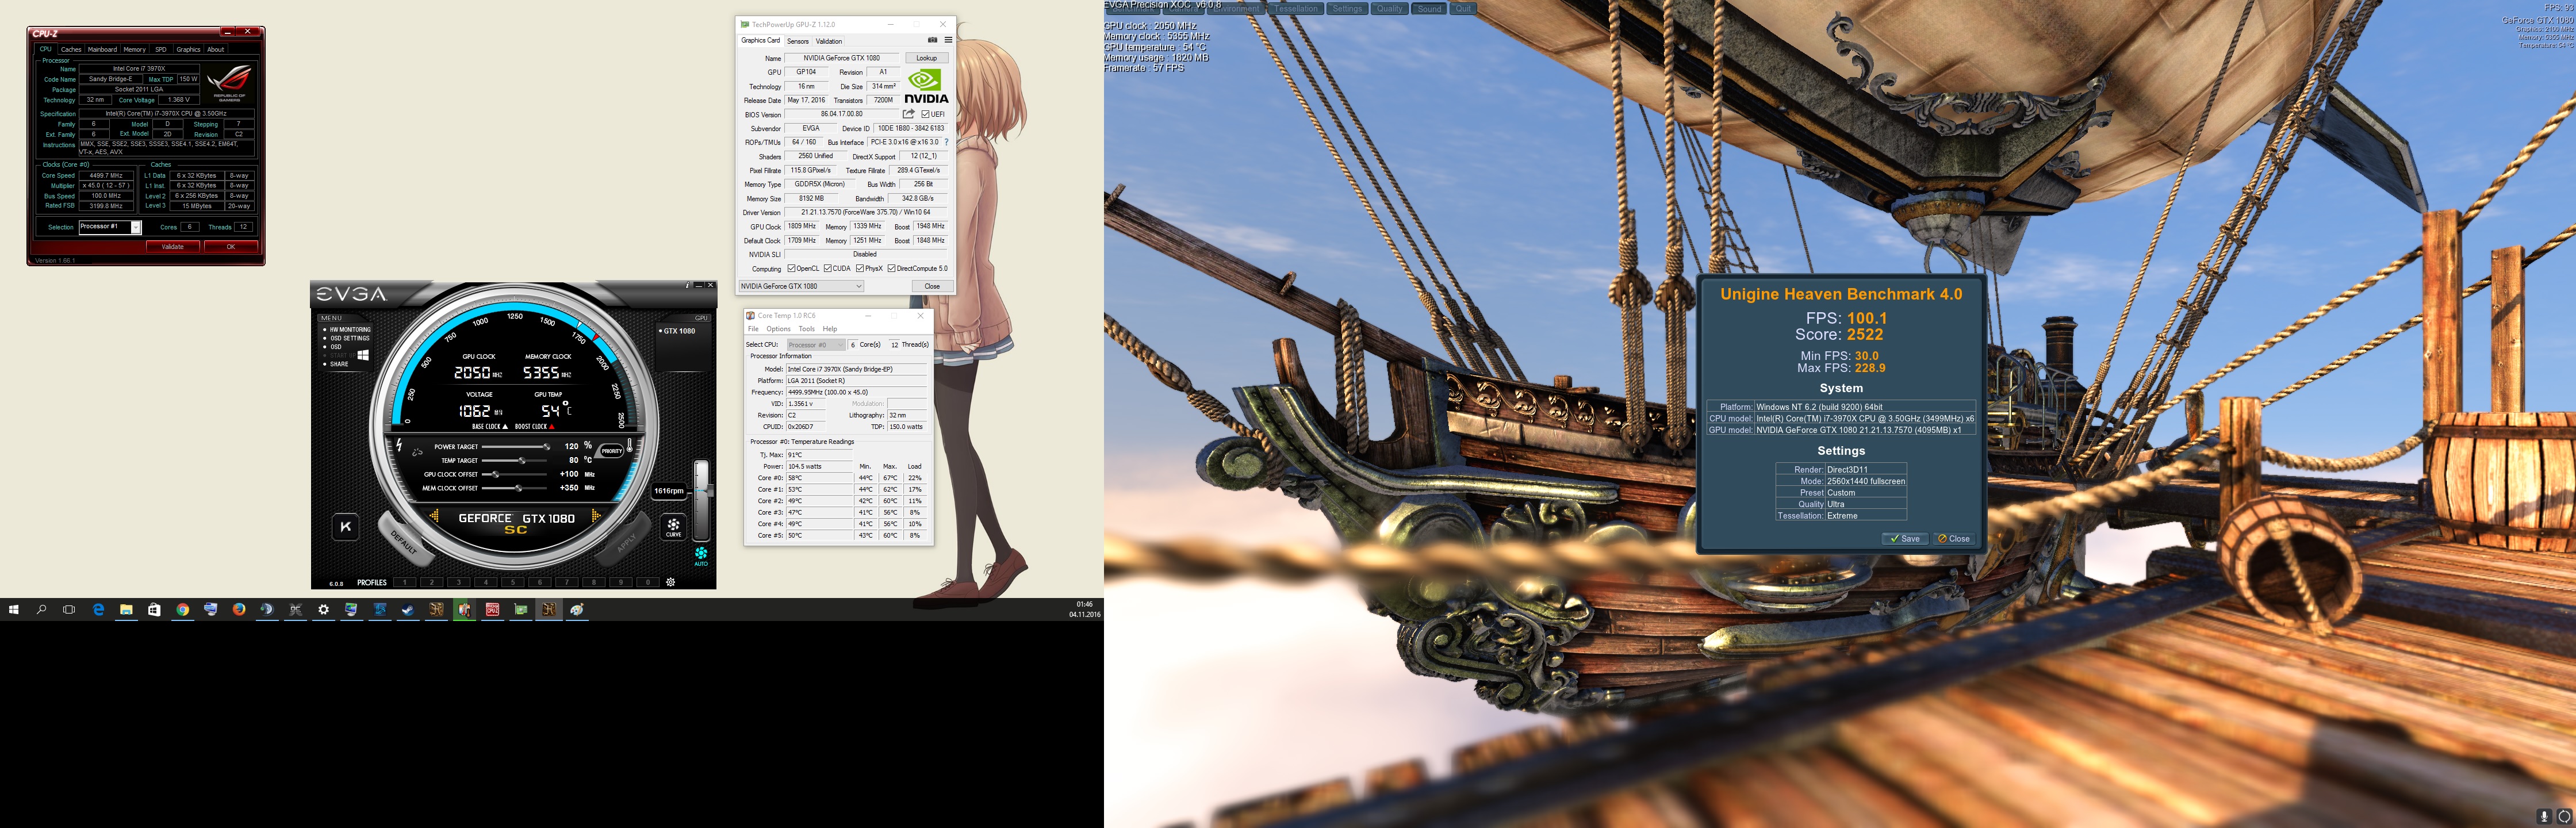The height and width of the screenshot is (828, 2576).
Task: Open the fan CURVE settings in EVGA Precision
Action: coord(674,526)
